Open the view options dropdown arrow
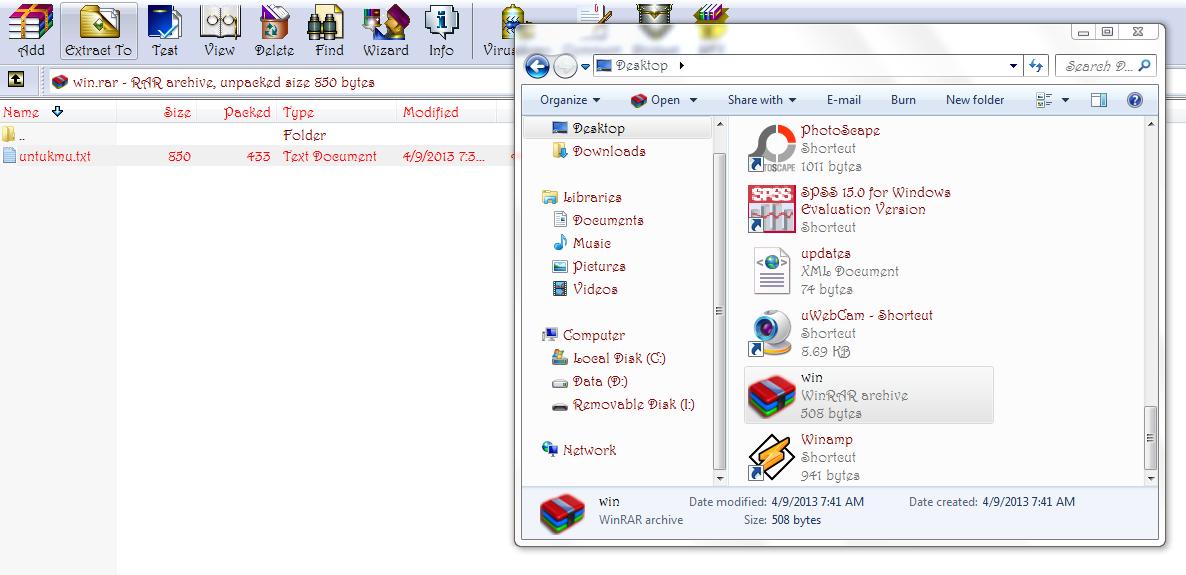 (x=1066, y=100)
